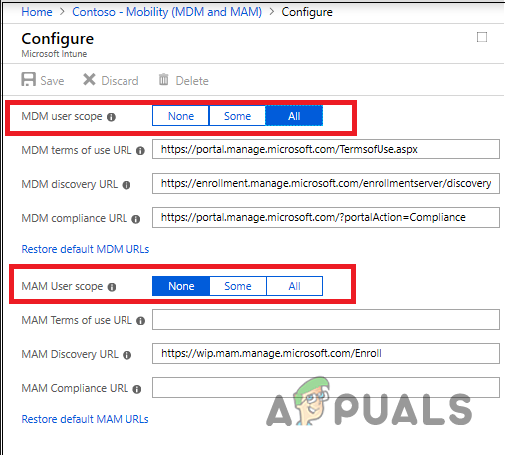The height and width of the screenshot is (455, 505).
Task: Set MDM user scope to All
Action: 294,116
